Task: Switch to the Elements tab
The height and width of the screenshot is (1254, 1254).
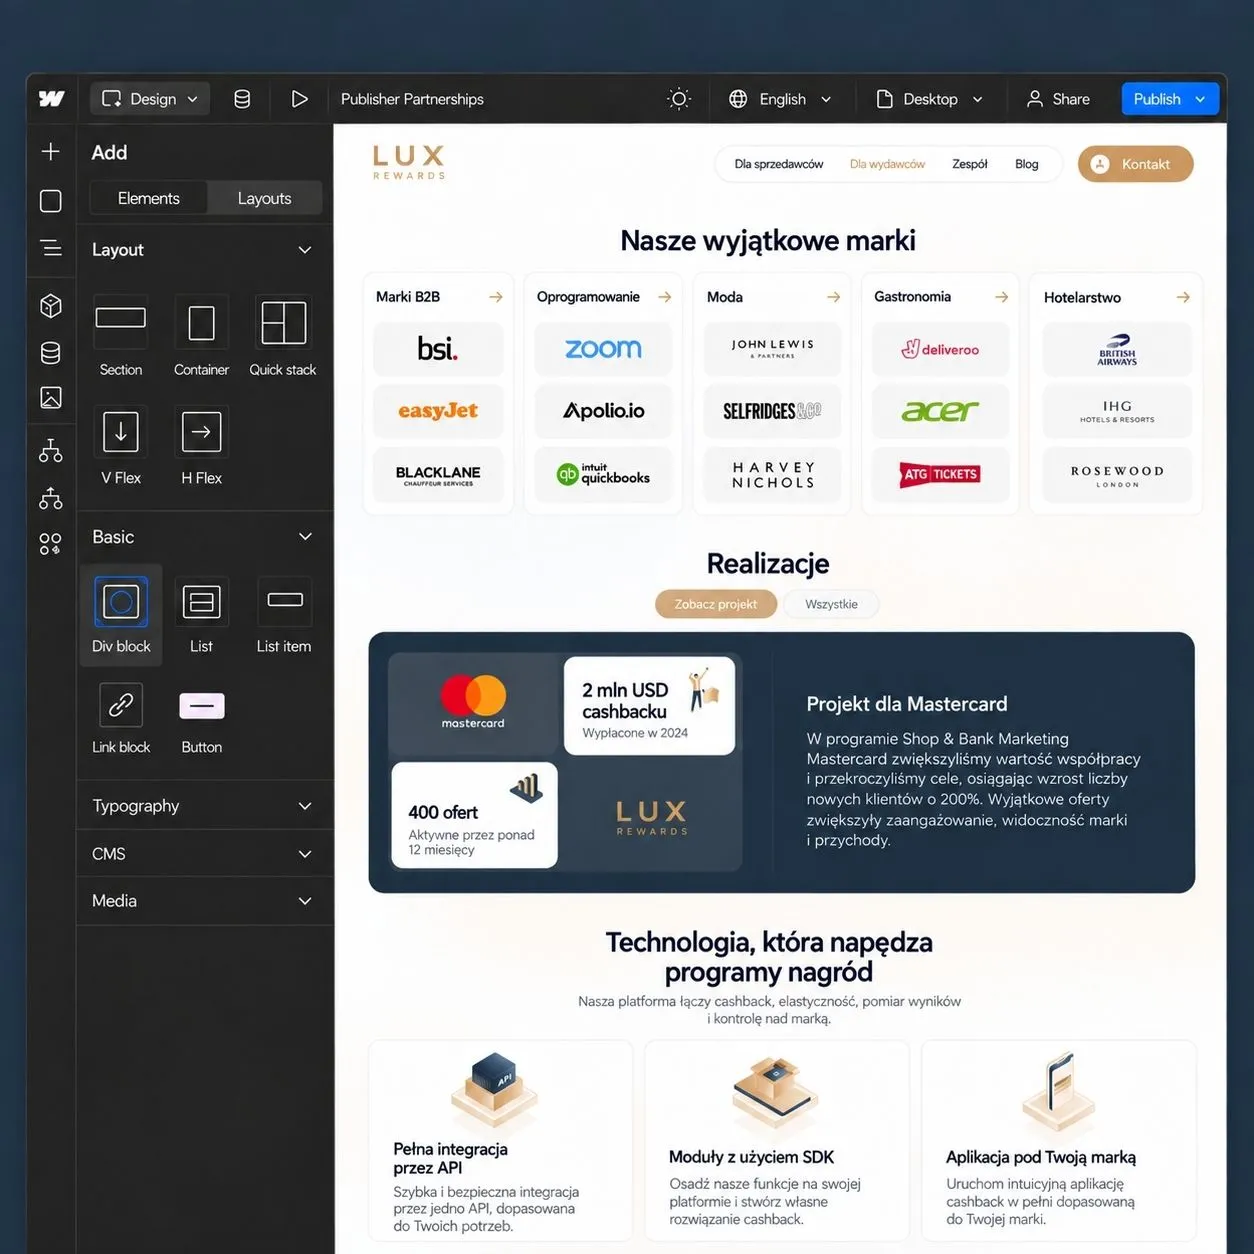Action: click(x=148, y=198)
